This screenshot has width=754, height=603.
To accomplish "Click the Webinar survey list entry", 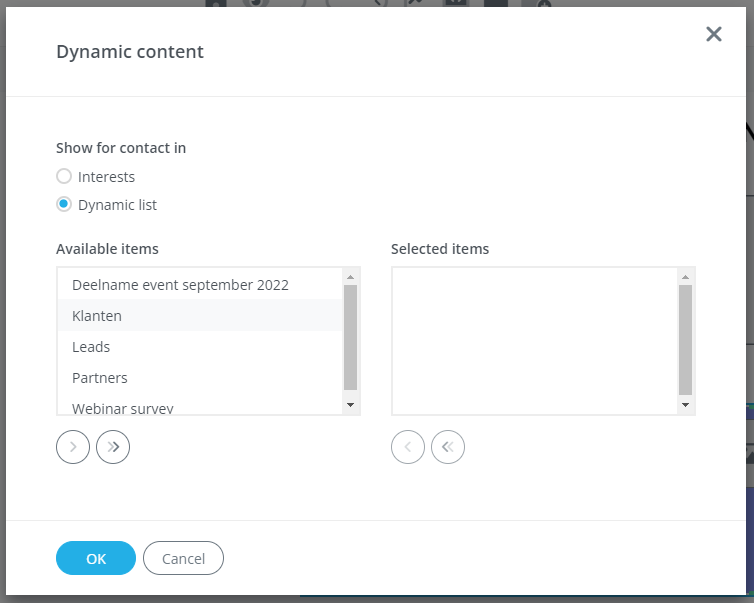I will coord(123,408).
